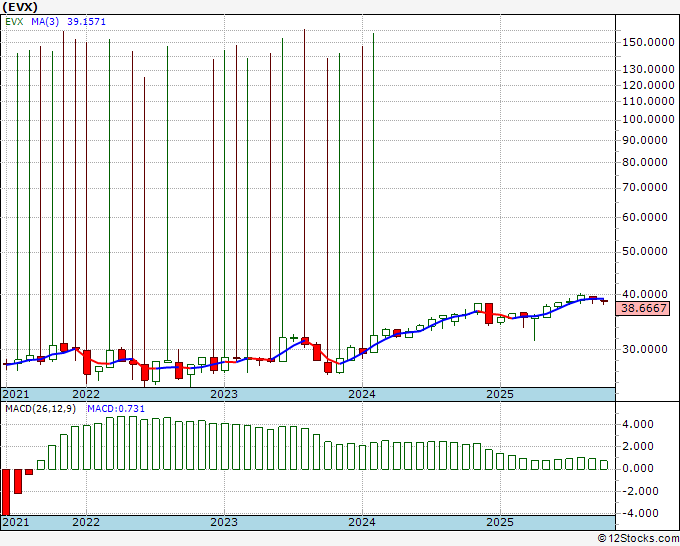Image resolution: width=680 pixels, height=546 pixels.
Task: Click the MA(3) indicator label
Action: (45, 22)
